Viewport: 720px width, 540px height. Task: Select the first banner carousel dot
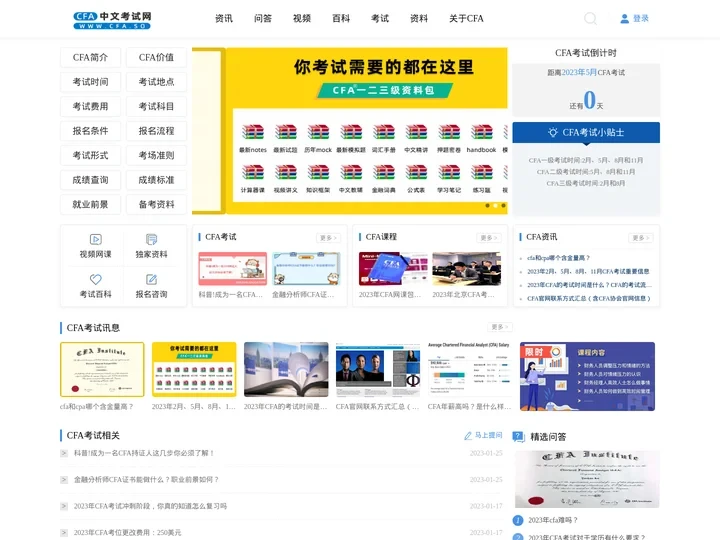click(487, 206)
